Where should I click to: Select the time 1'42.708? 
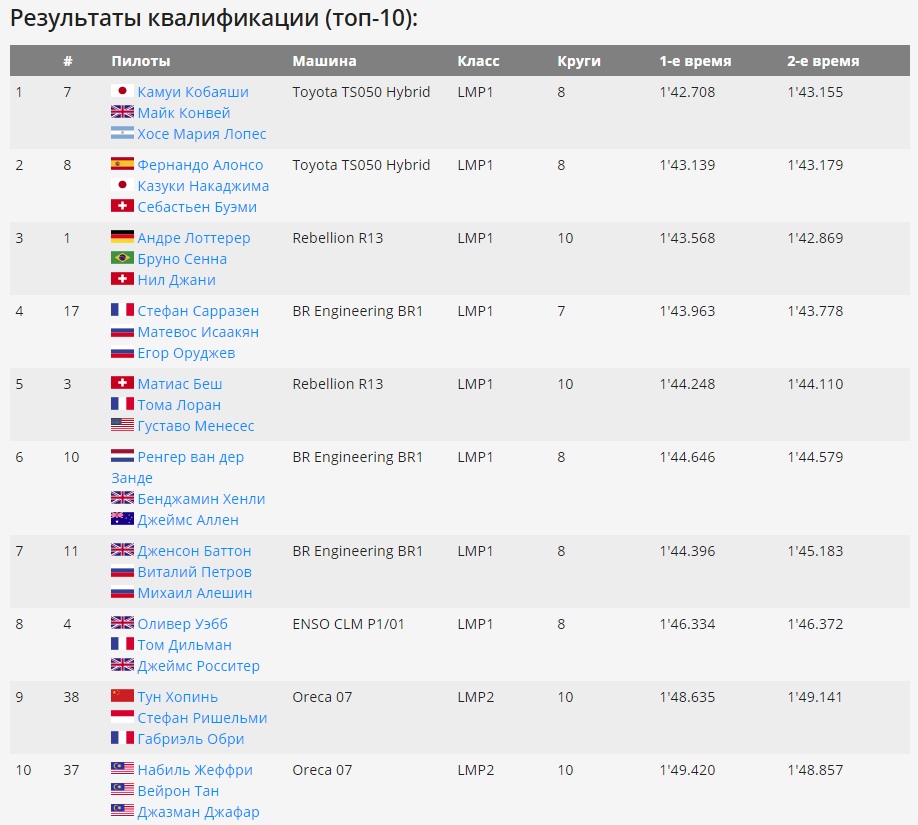click(687, 92)
